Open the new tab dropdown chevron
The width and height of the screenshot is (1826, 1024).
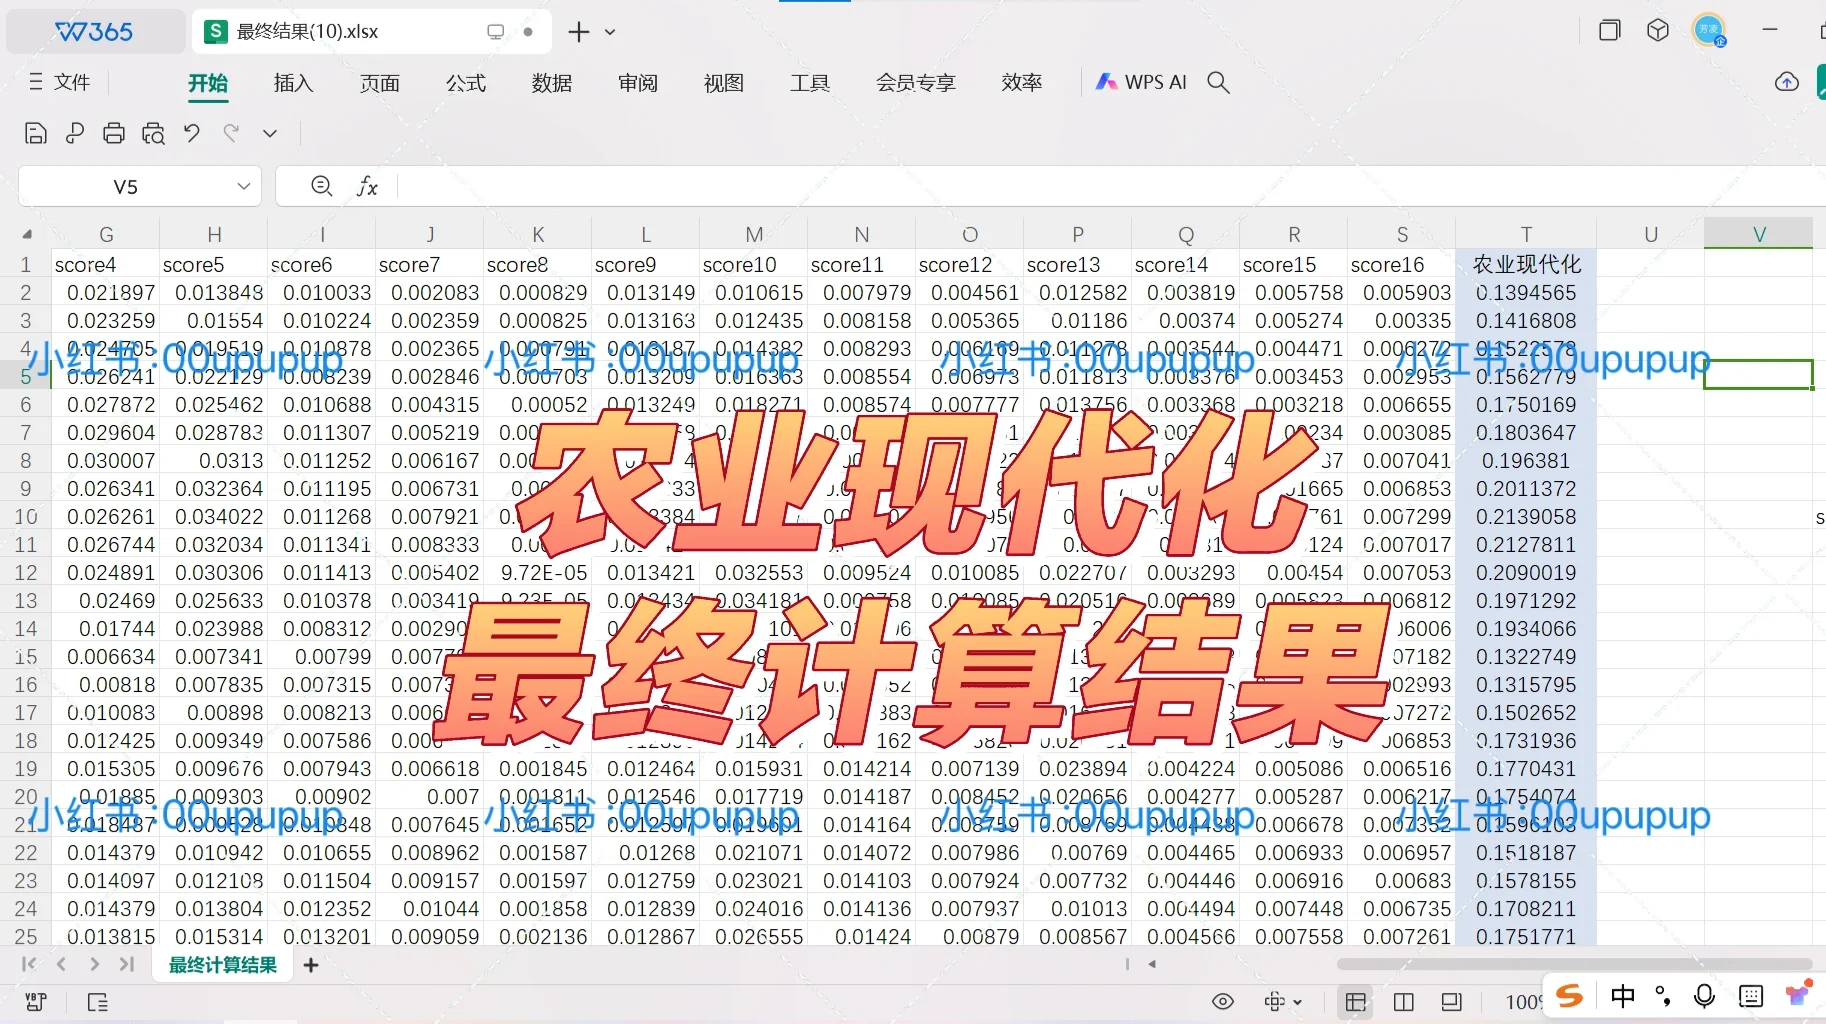[610, 32]
